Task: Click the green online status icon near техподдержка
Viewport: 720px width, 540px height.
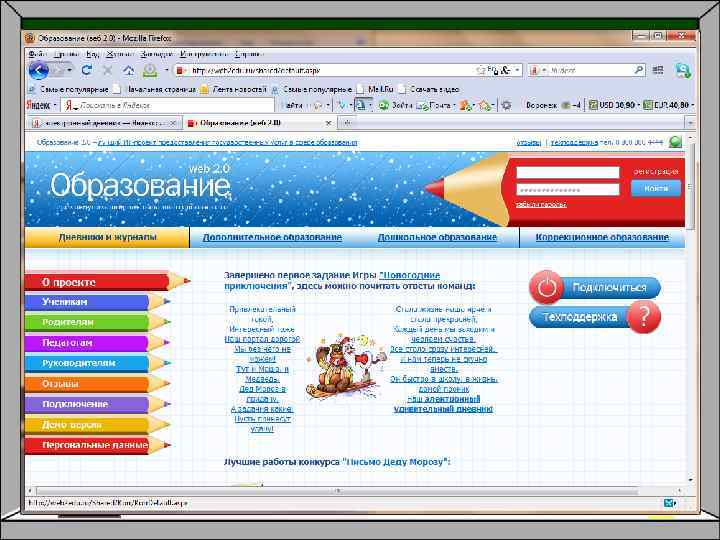Action: pos(675,142)
